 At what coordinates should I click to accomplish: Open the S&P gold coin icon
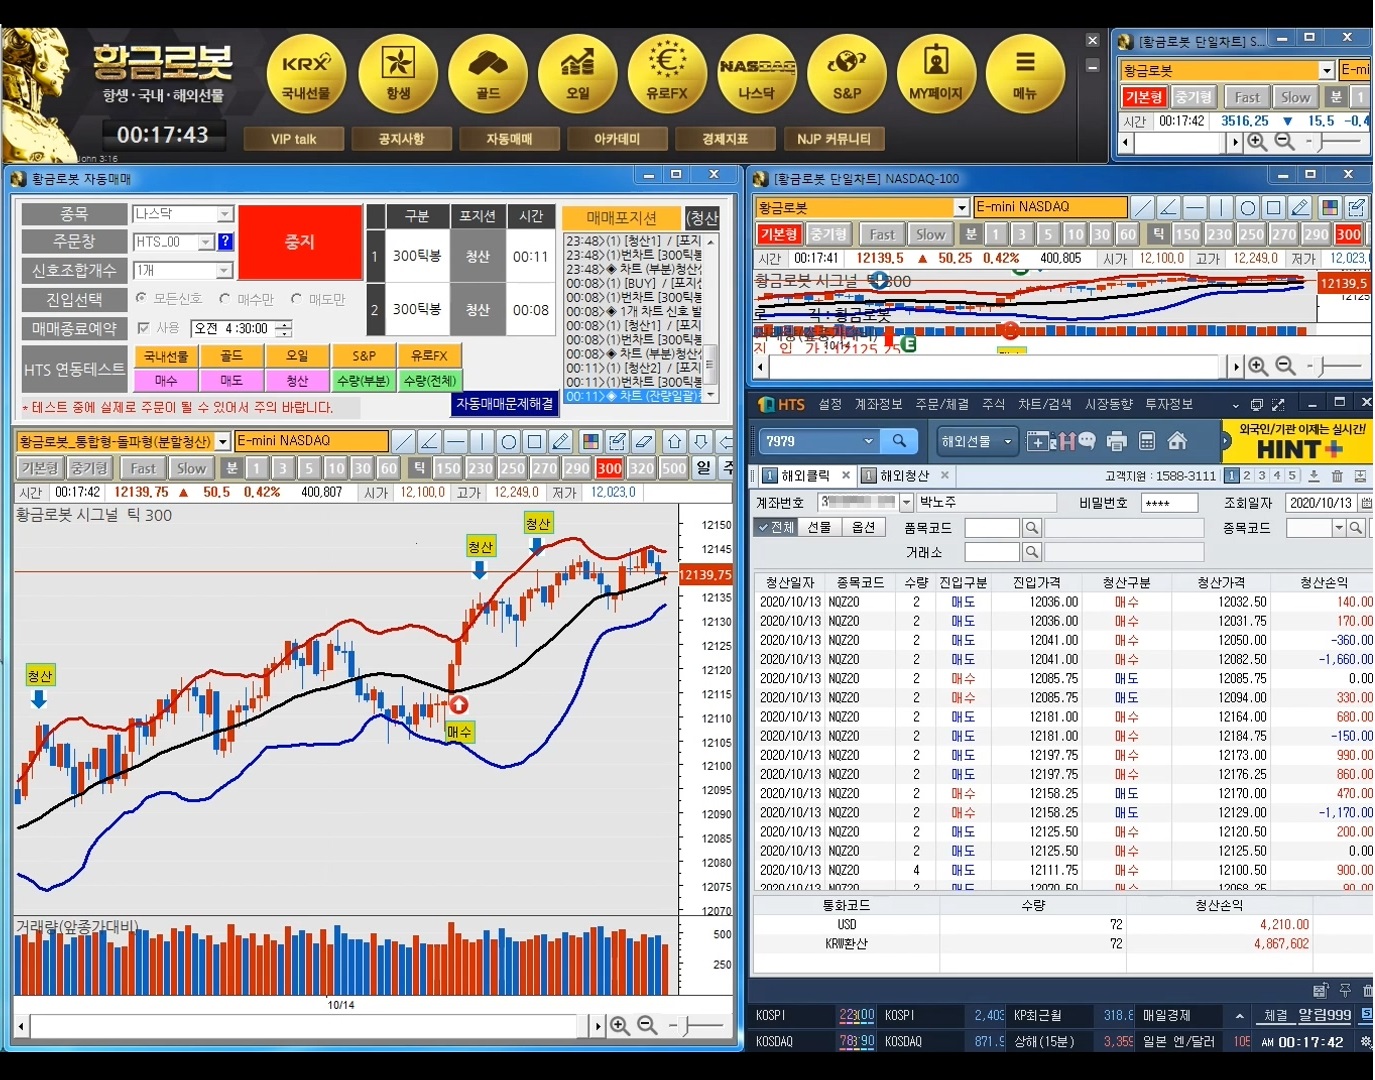(847, 74)
